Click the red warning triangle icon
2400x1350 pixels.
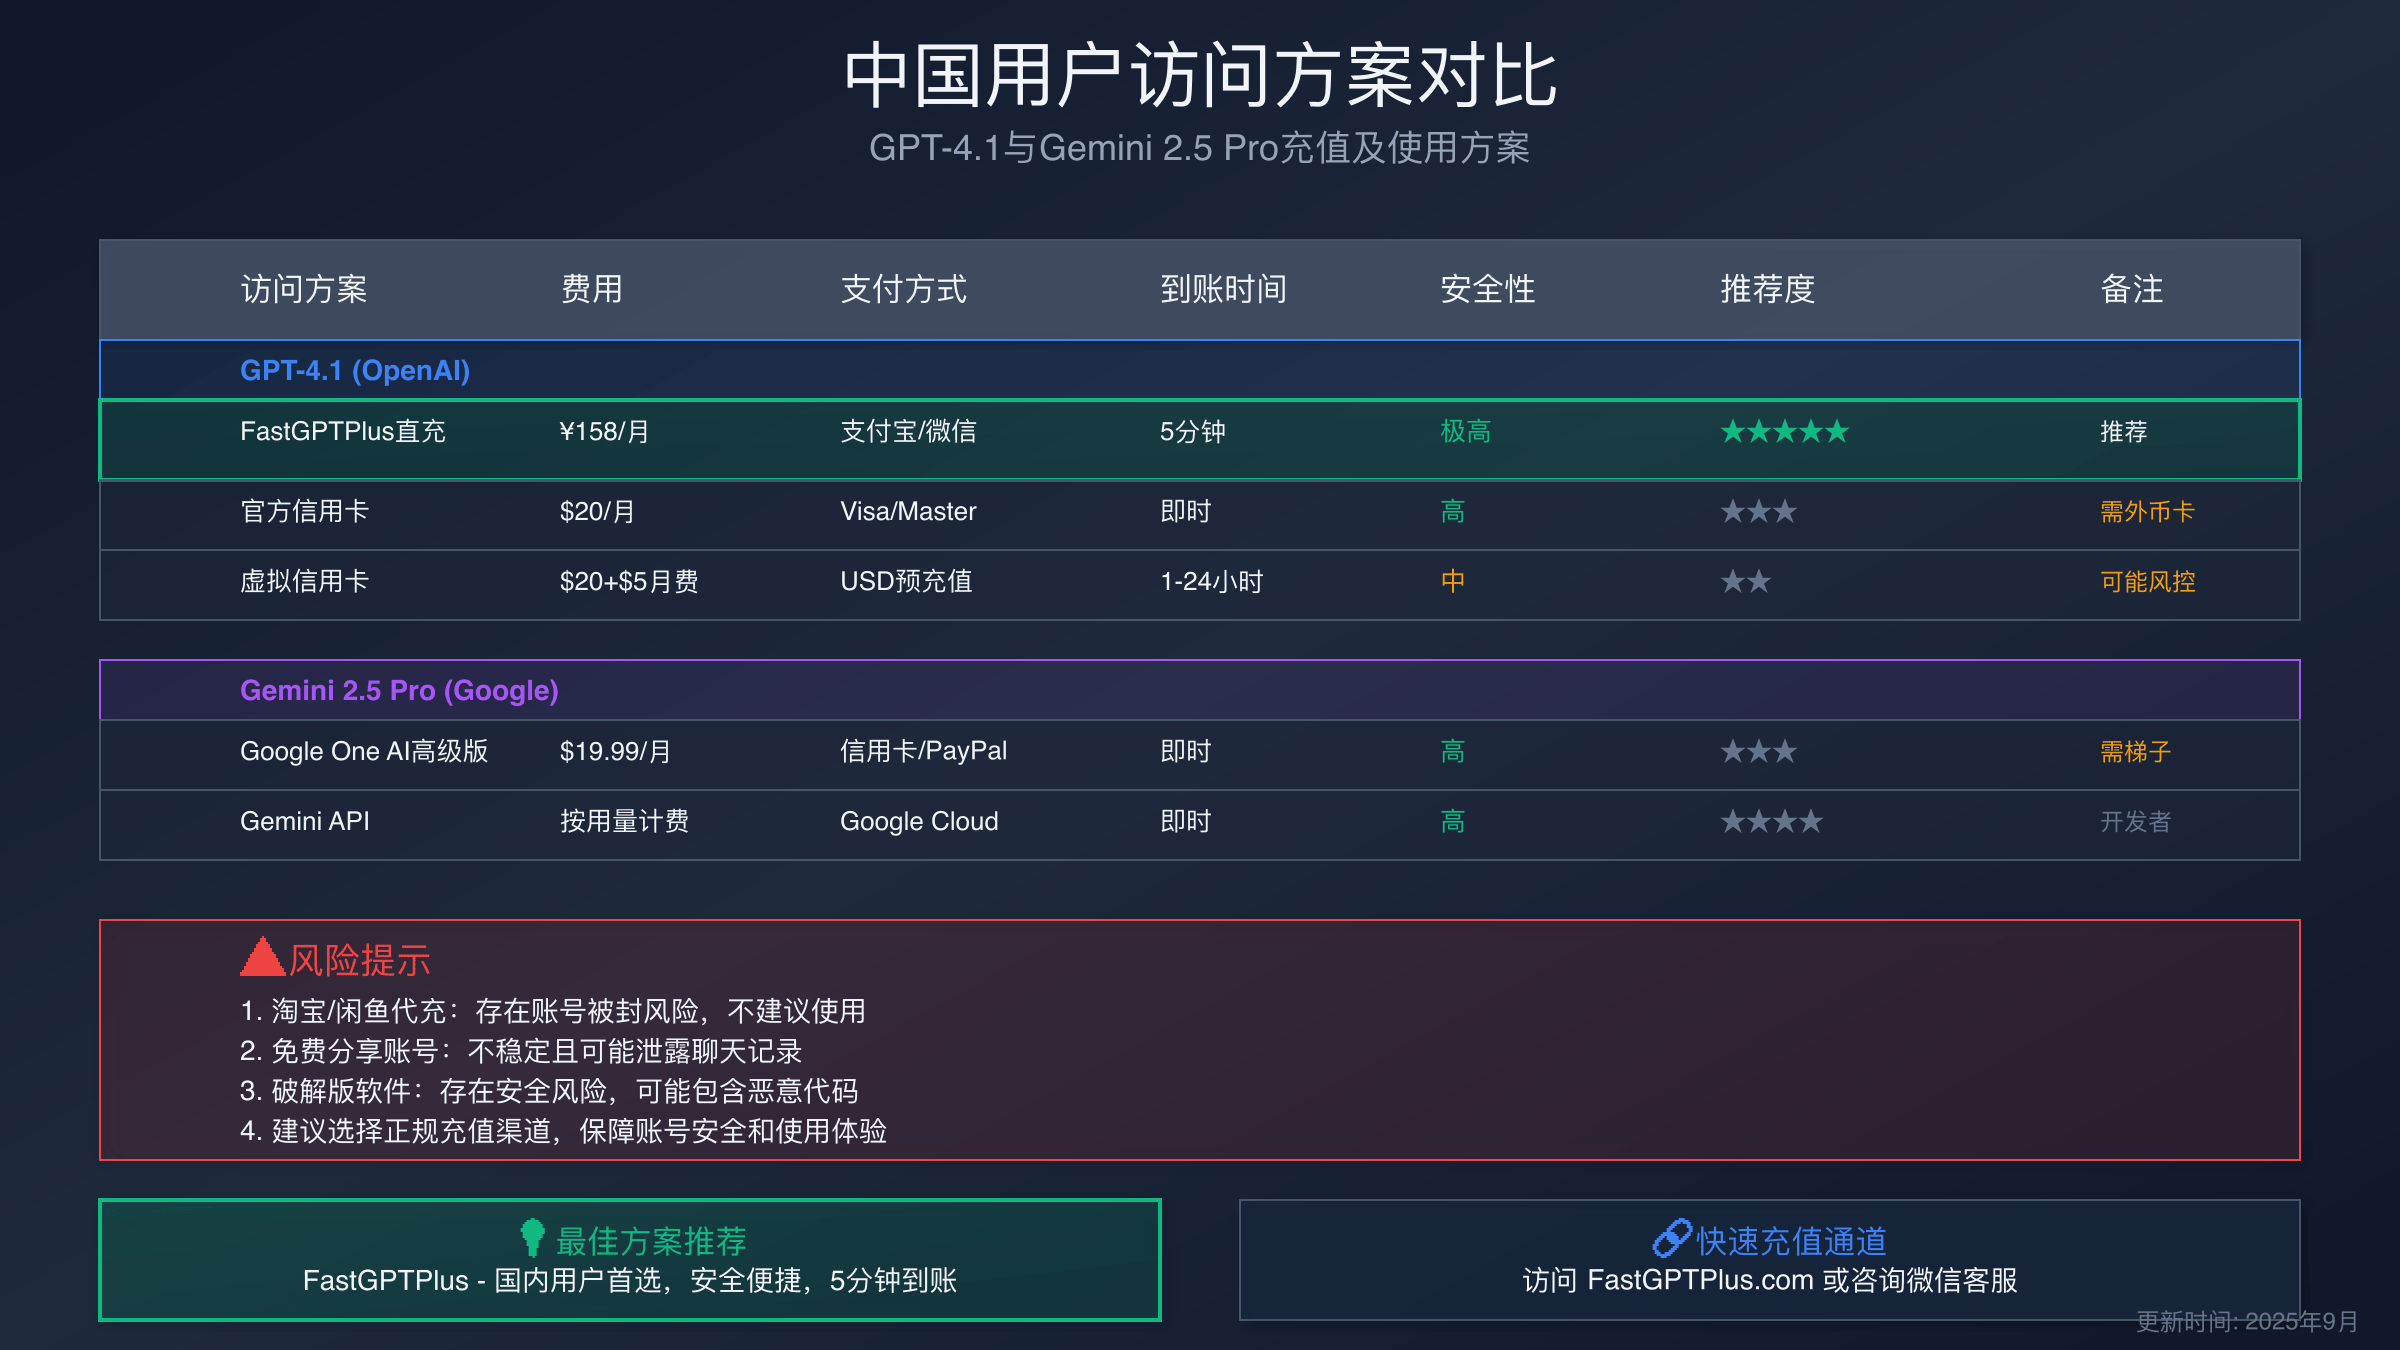point(263,957)
